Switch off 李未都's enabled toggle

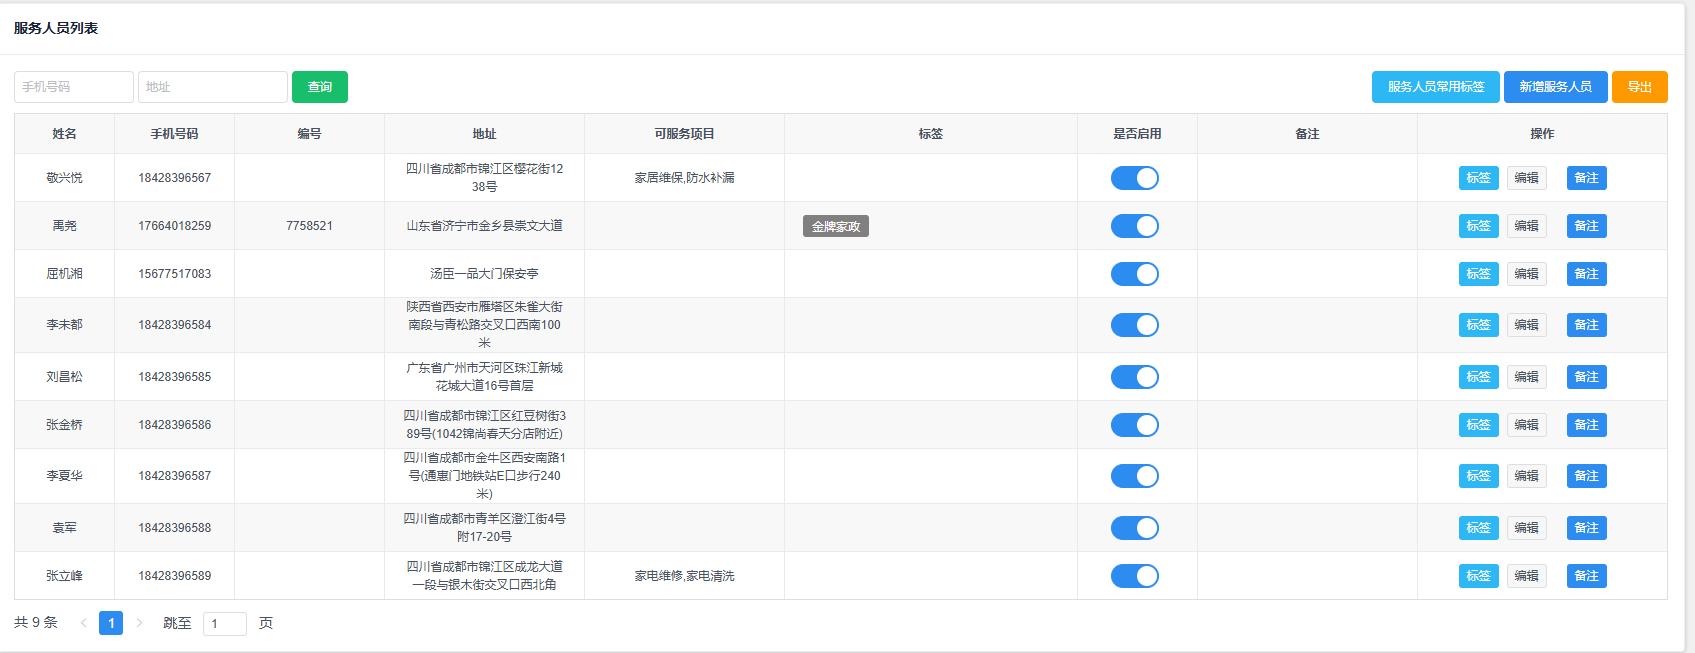click(1135, 325)
